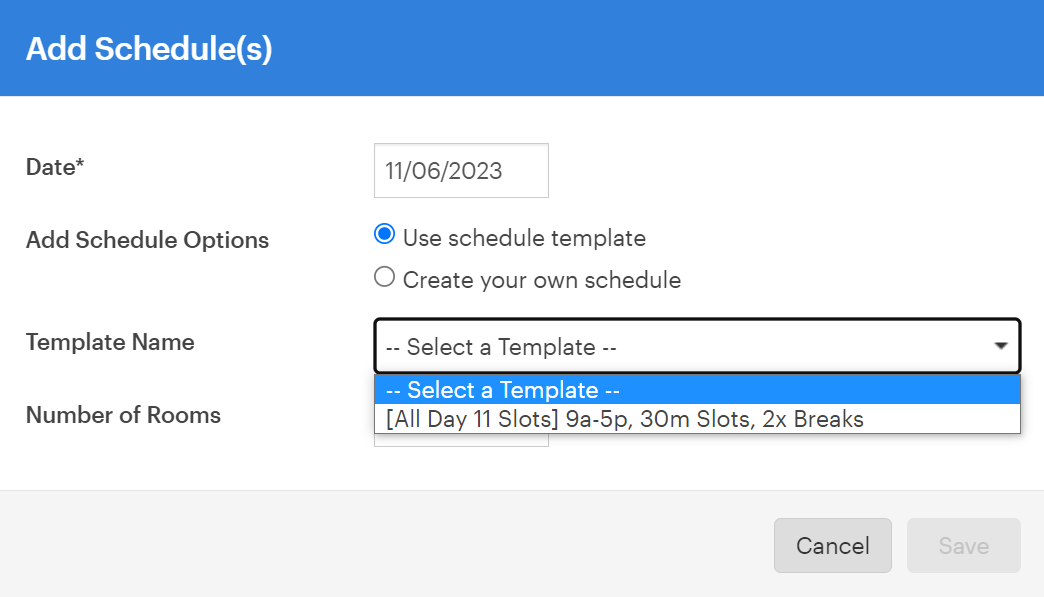Click the Use schedule template label text
The height and width of the screenshot is (597, 1044).
point(524,238)
